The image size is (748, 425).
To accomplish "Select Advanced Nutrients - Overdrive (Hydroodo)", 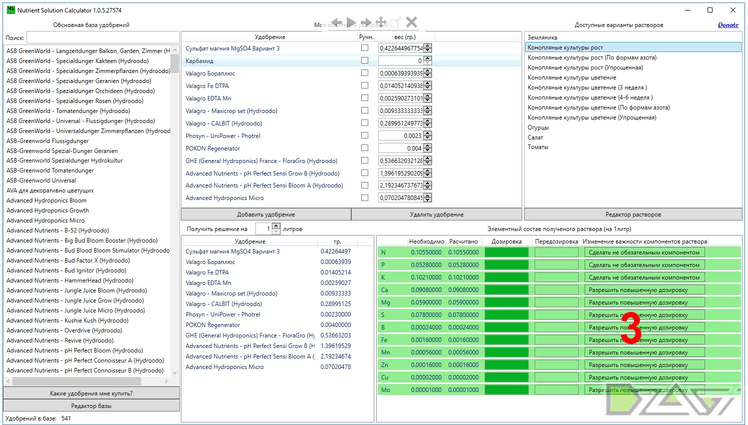I will click(x=64, y=330).
